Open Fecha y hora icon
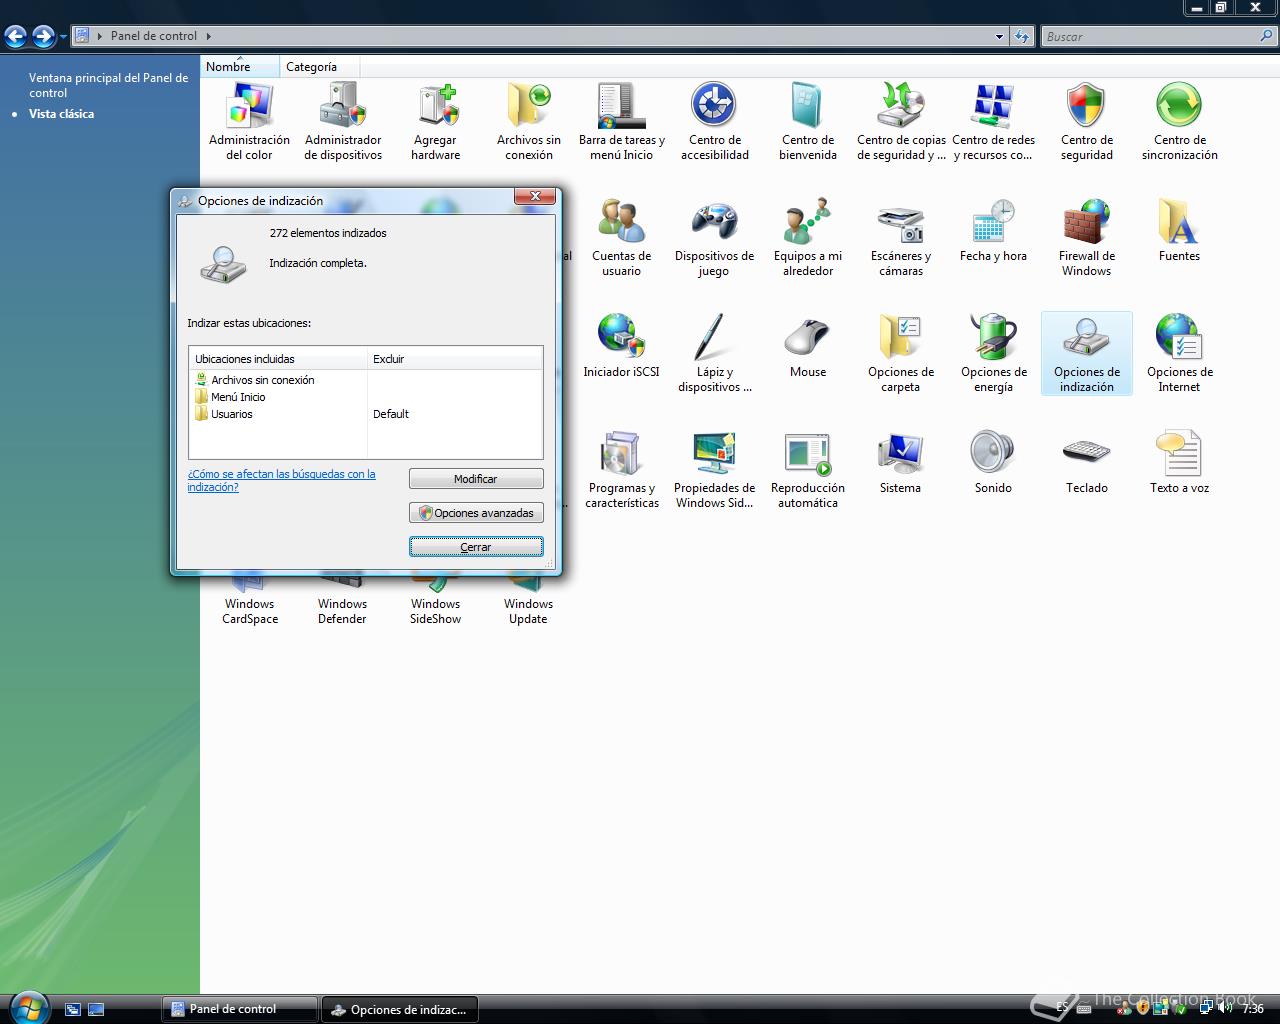 coord(994,232)
